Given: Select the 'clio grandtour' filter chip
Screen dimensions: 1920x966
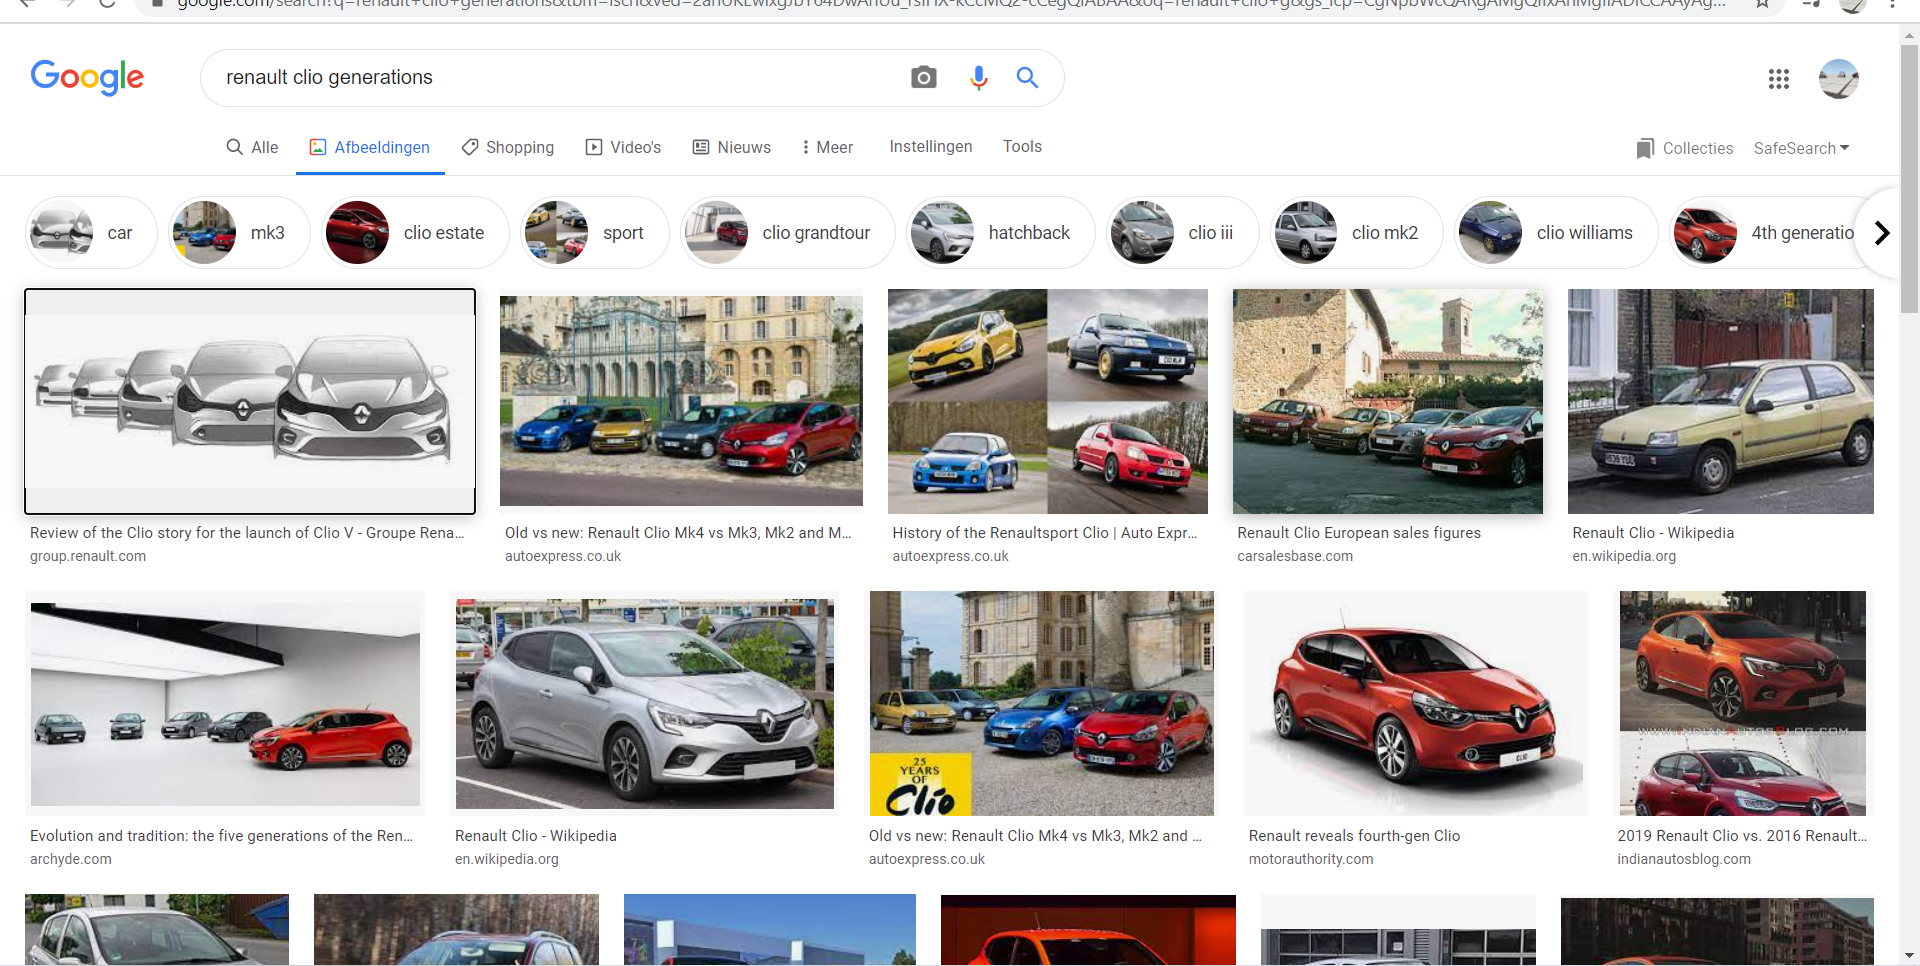Looking at the screenshot, I should [787, 233].
